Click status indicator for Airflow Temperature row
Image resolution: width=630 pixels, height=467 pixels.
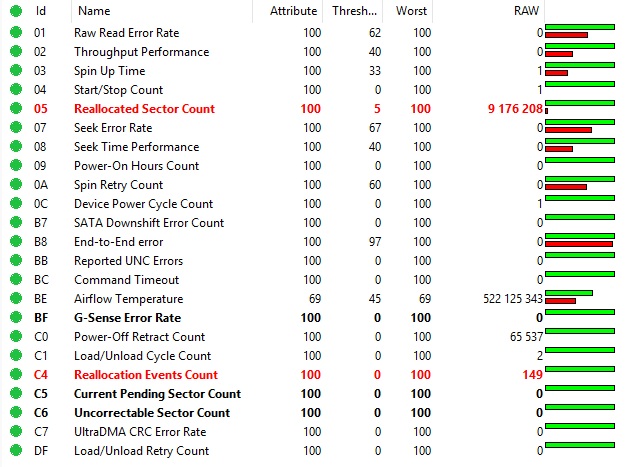click(15, 299)
